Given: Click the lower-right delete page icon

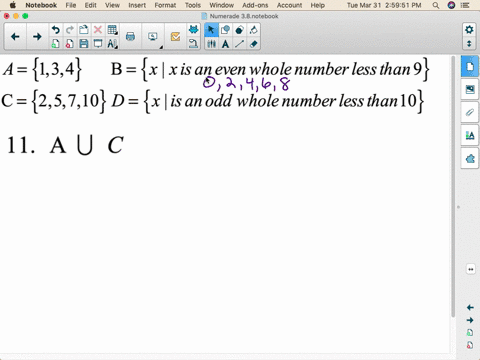Looking at the screenshot, I should [470, 345].
